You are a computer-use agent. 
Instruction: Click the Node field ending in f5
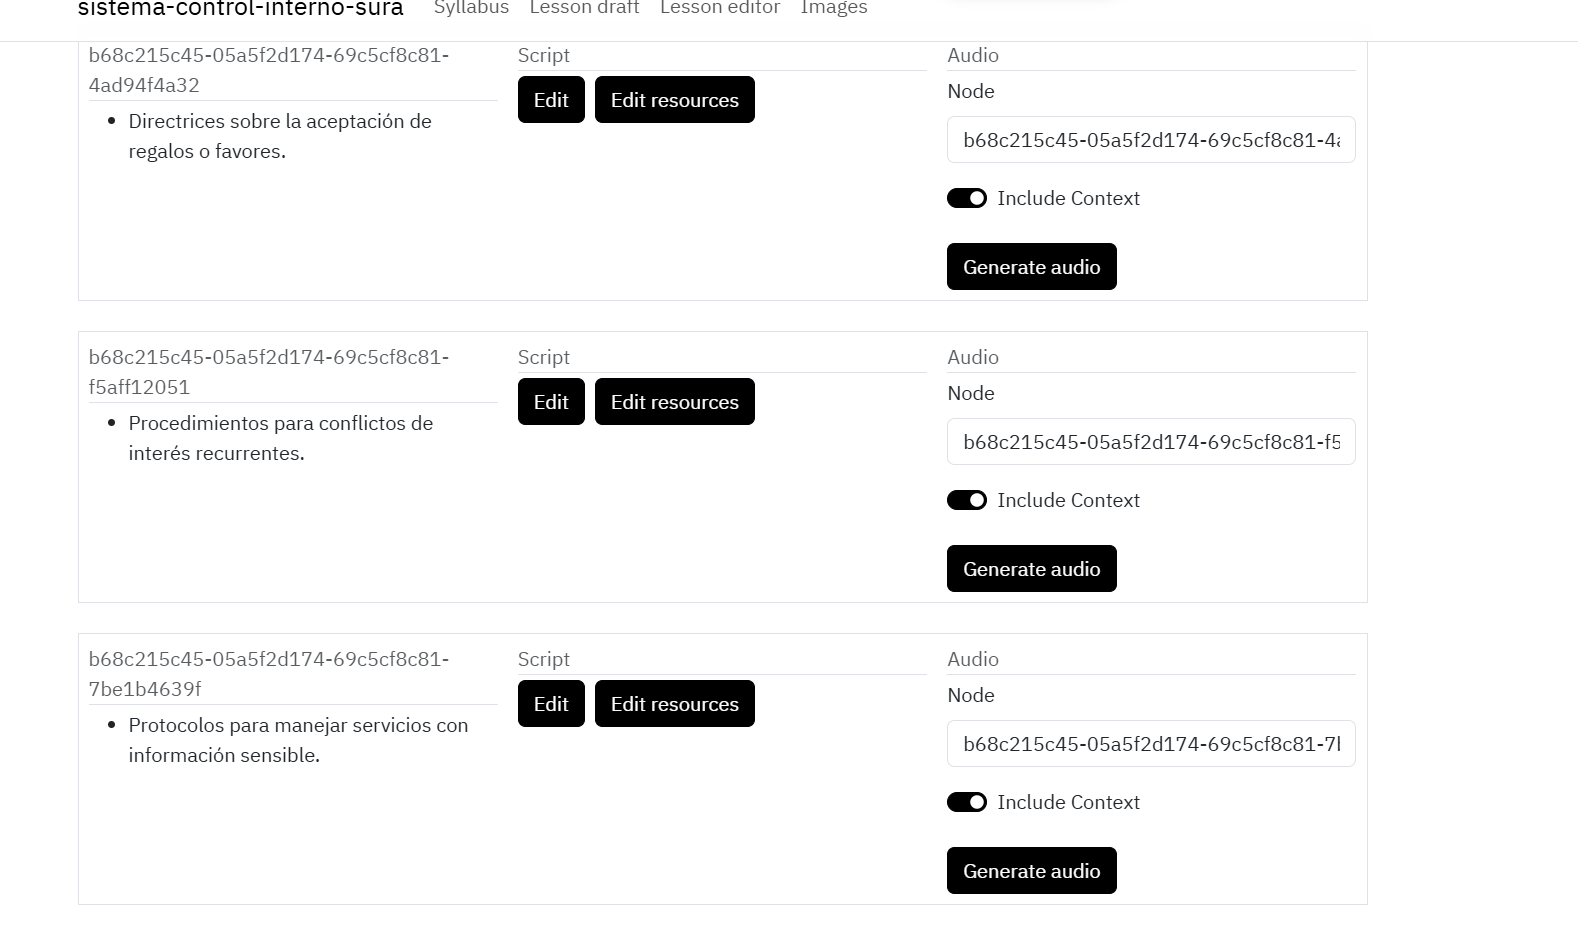[1150, 442]
